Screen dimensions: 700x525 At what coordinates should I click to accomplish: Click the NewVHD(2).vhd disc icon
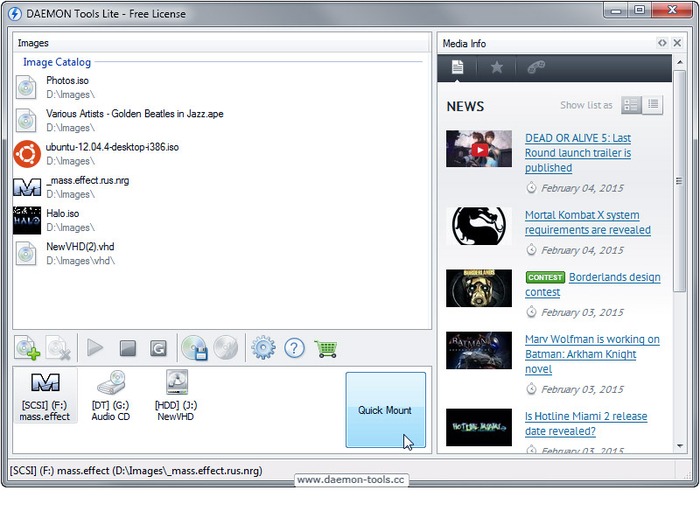(x=26, y=253)
